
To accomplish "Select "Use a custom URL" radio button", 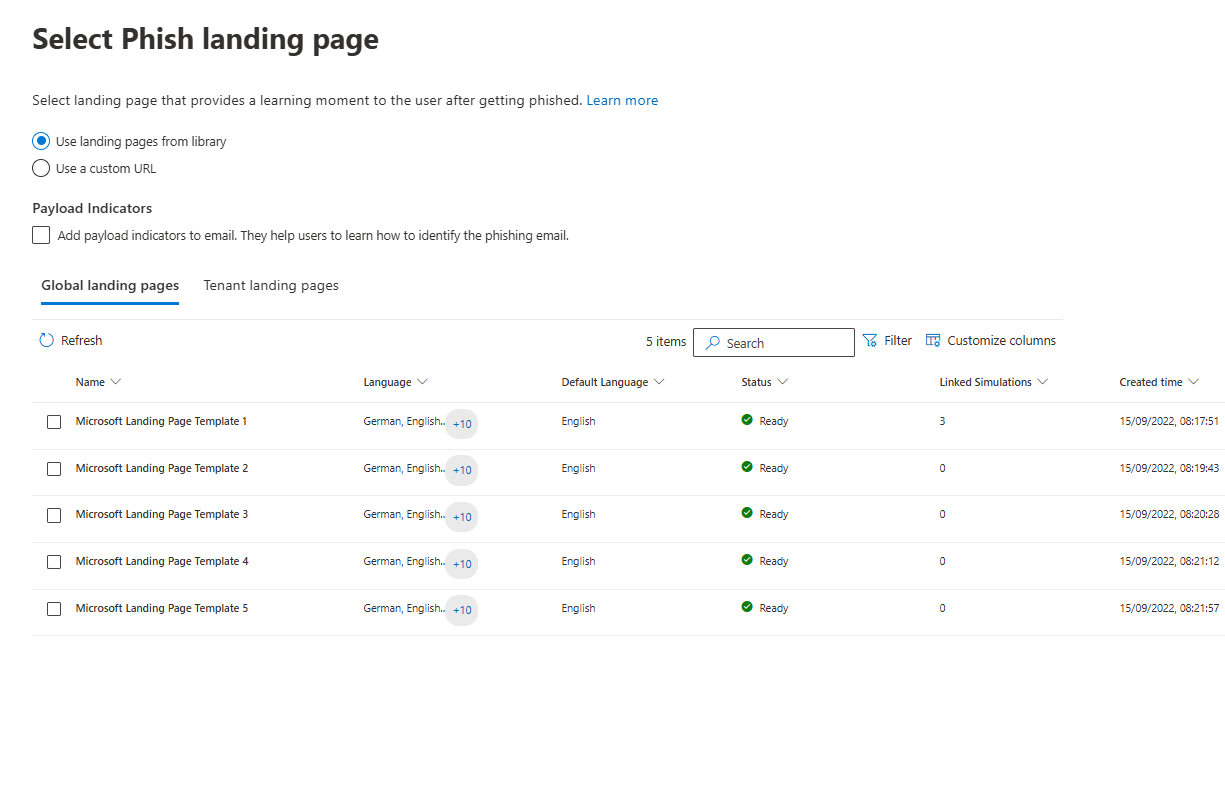I will 41,168.
